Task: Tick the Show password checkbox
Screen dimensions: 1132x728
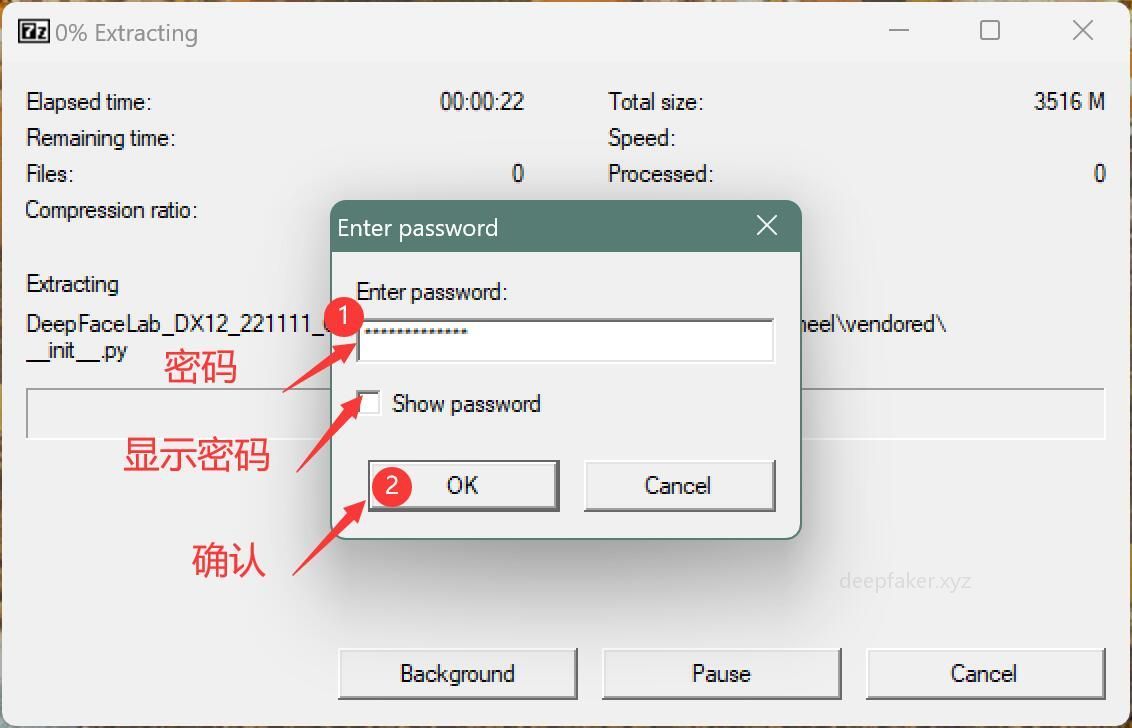Action: click(369, 403)
